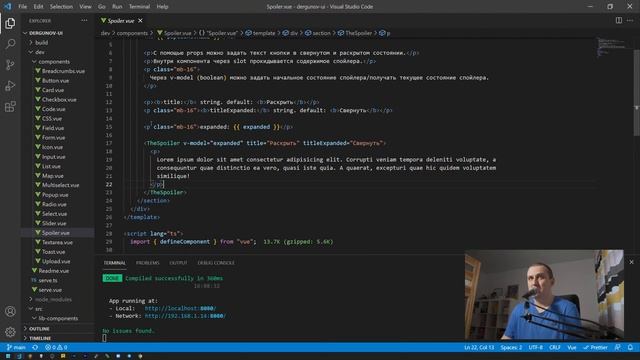Click the Windows Start button
This screenshot has height=360, width=640.
click(x=8, y=356)
